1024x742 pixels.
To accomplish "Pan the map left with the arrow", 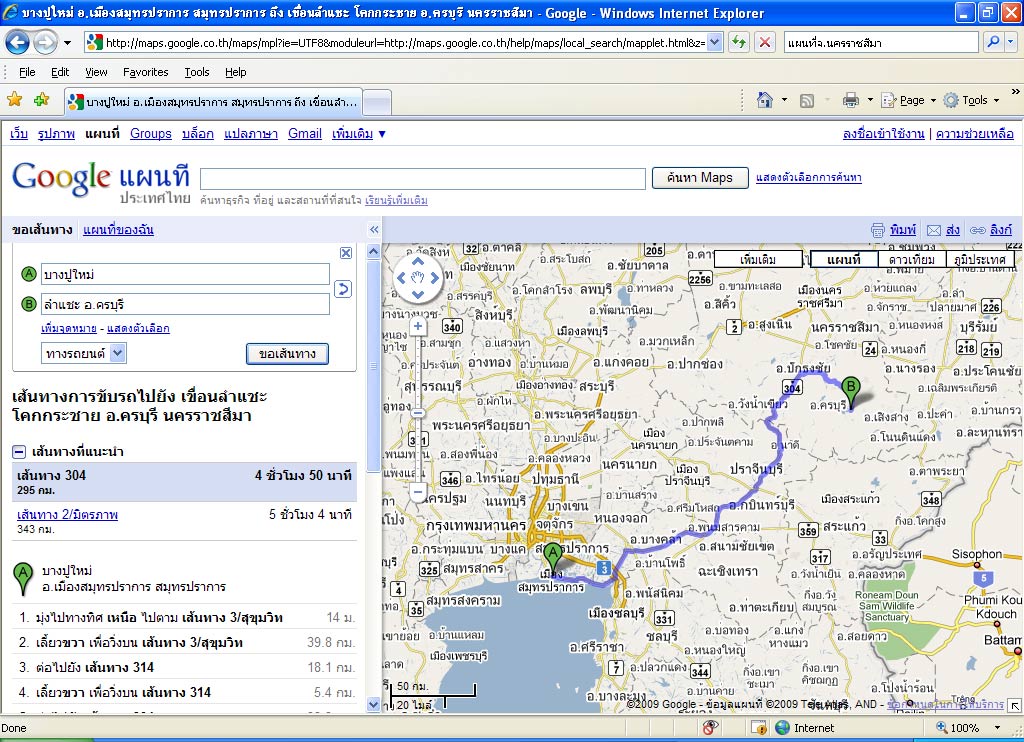I will point(402,278).
